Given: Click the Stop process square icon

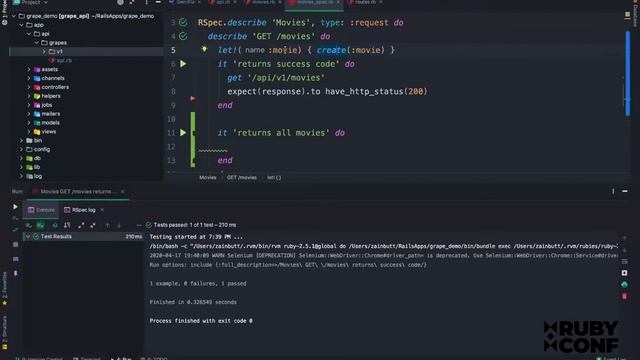Looking at the screenshot, I should pos(16,244).
